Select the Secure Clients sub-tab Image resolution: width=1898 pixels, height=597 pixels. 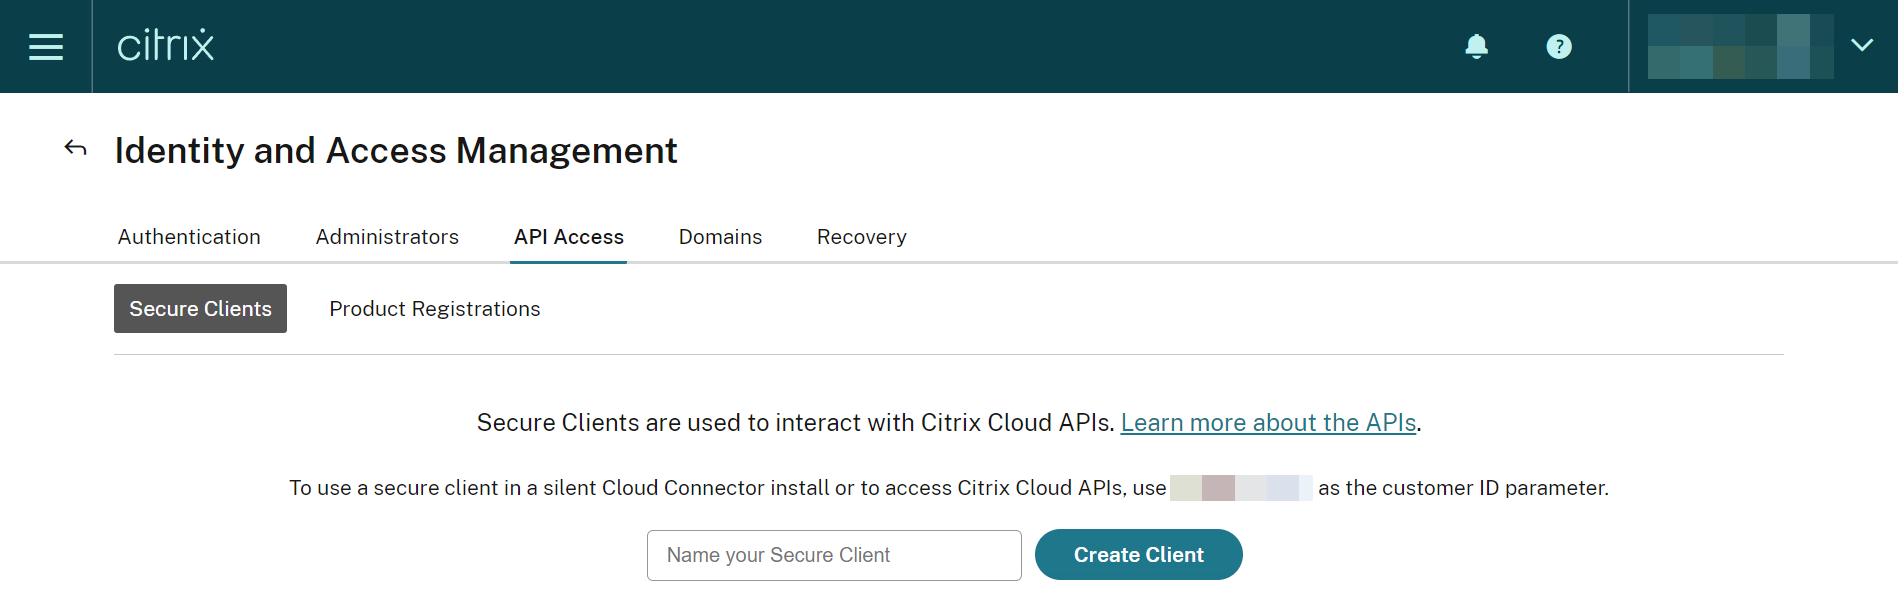pyautogui.click(x=200, y=309)
